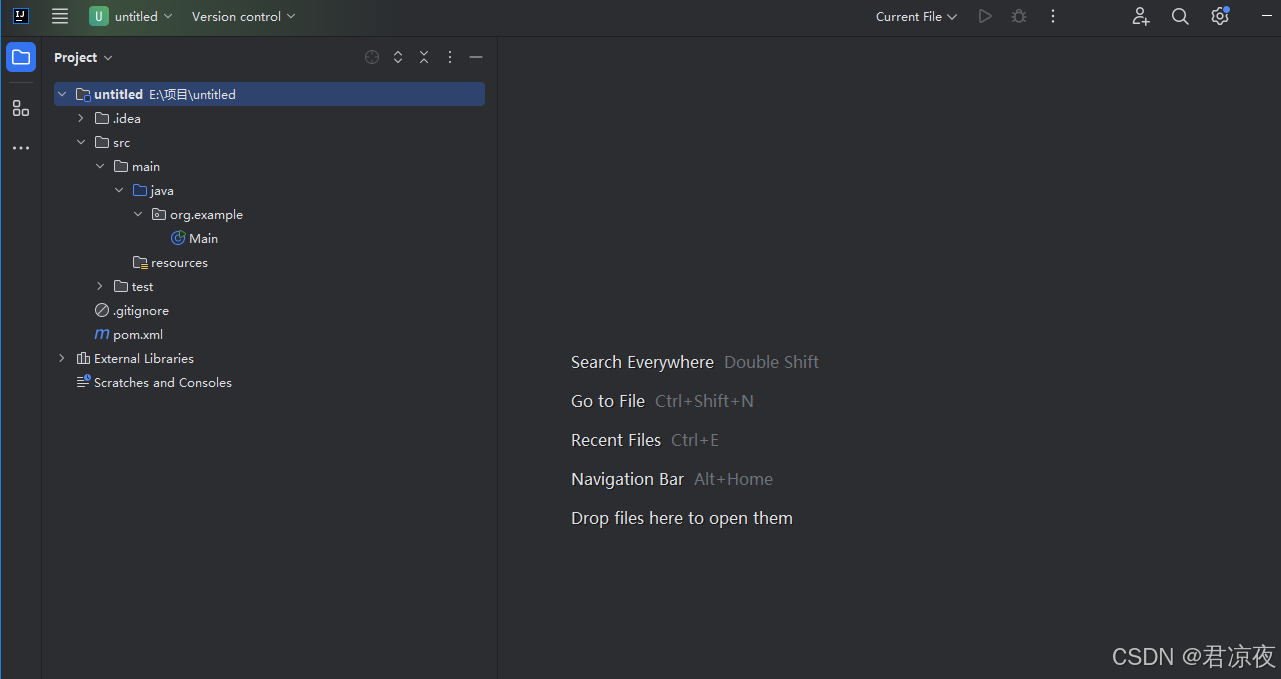Click Select Opened File target icon

(x=372, y=57)
